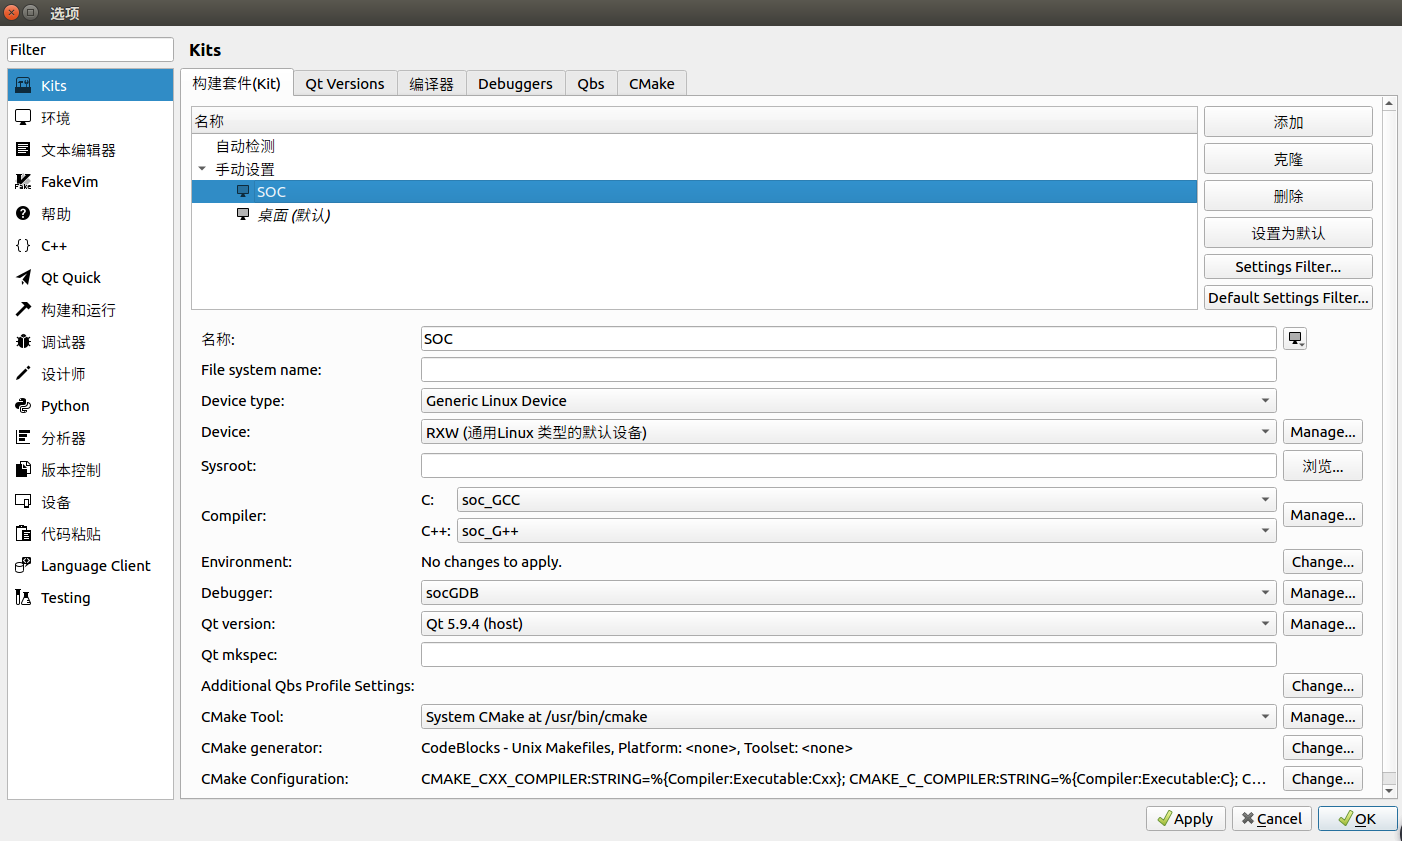1402x841 pixels.
Task: Switch to the Qt Versions tab
Action: pyautogui.click(x=345, y=83)
